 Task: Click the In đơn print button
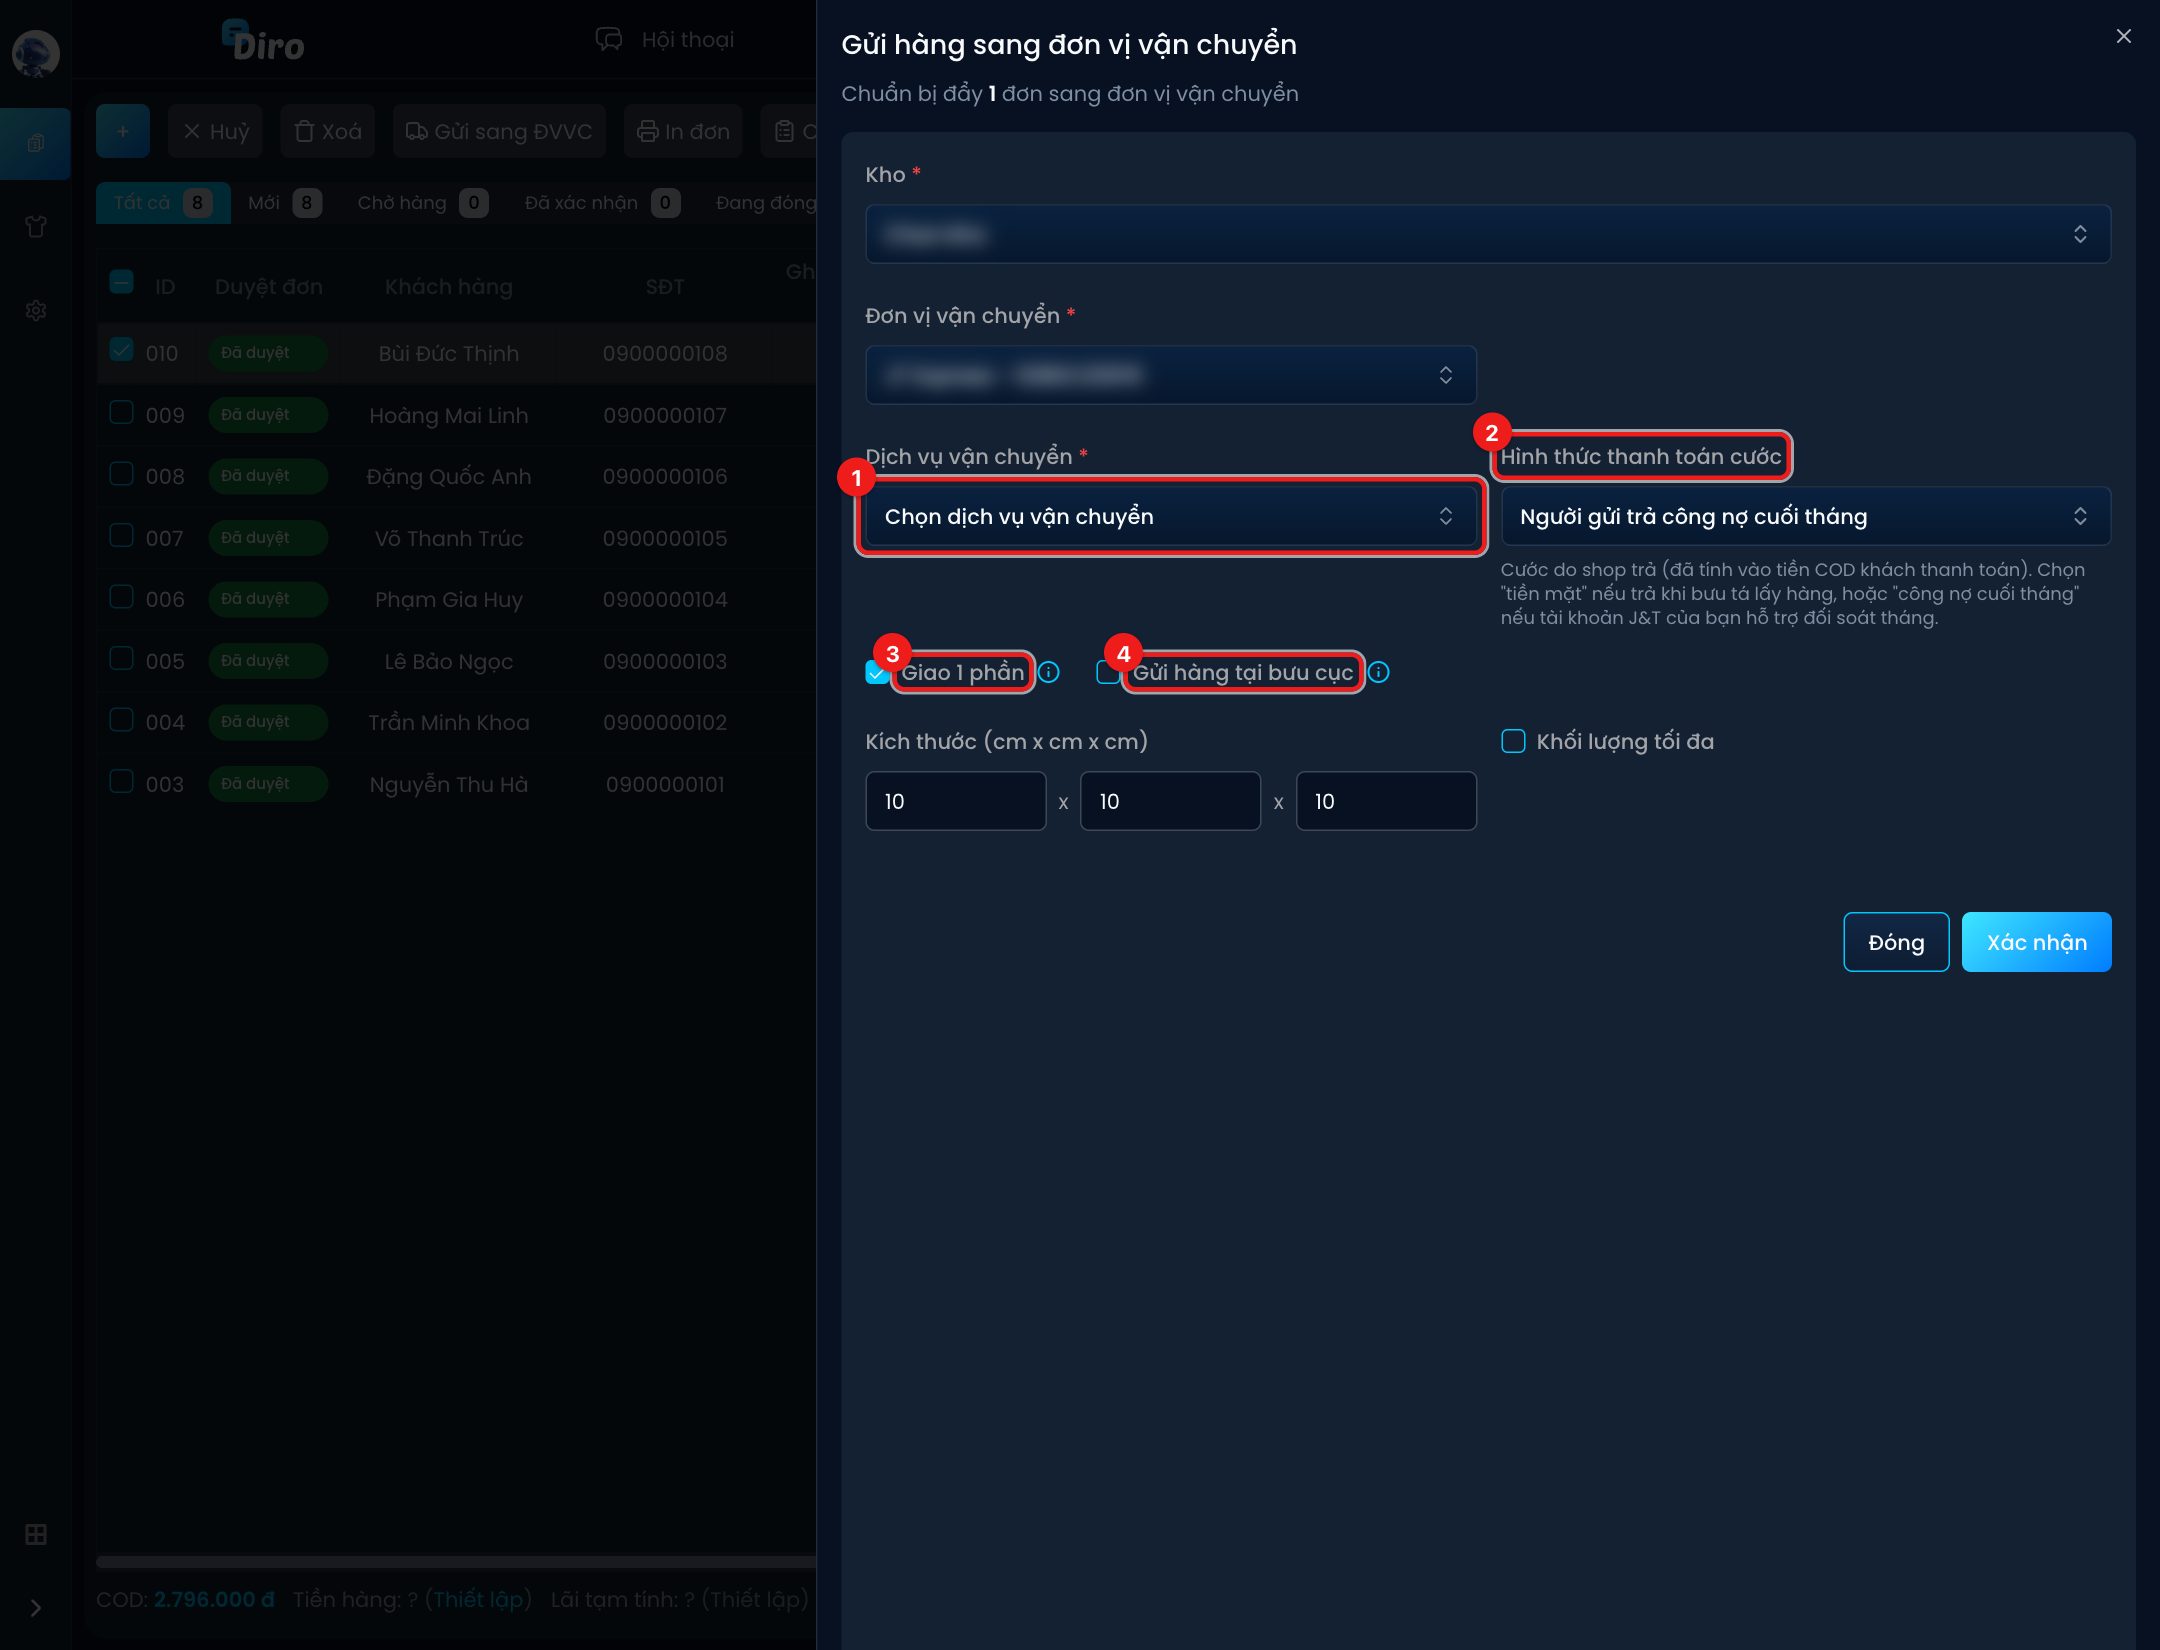click(683, 131)
